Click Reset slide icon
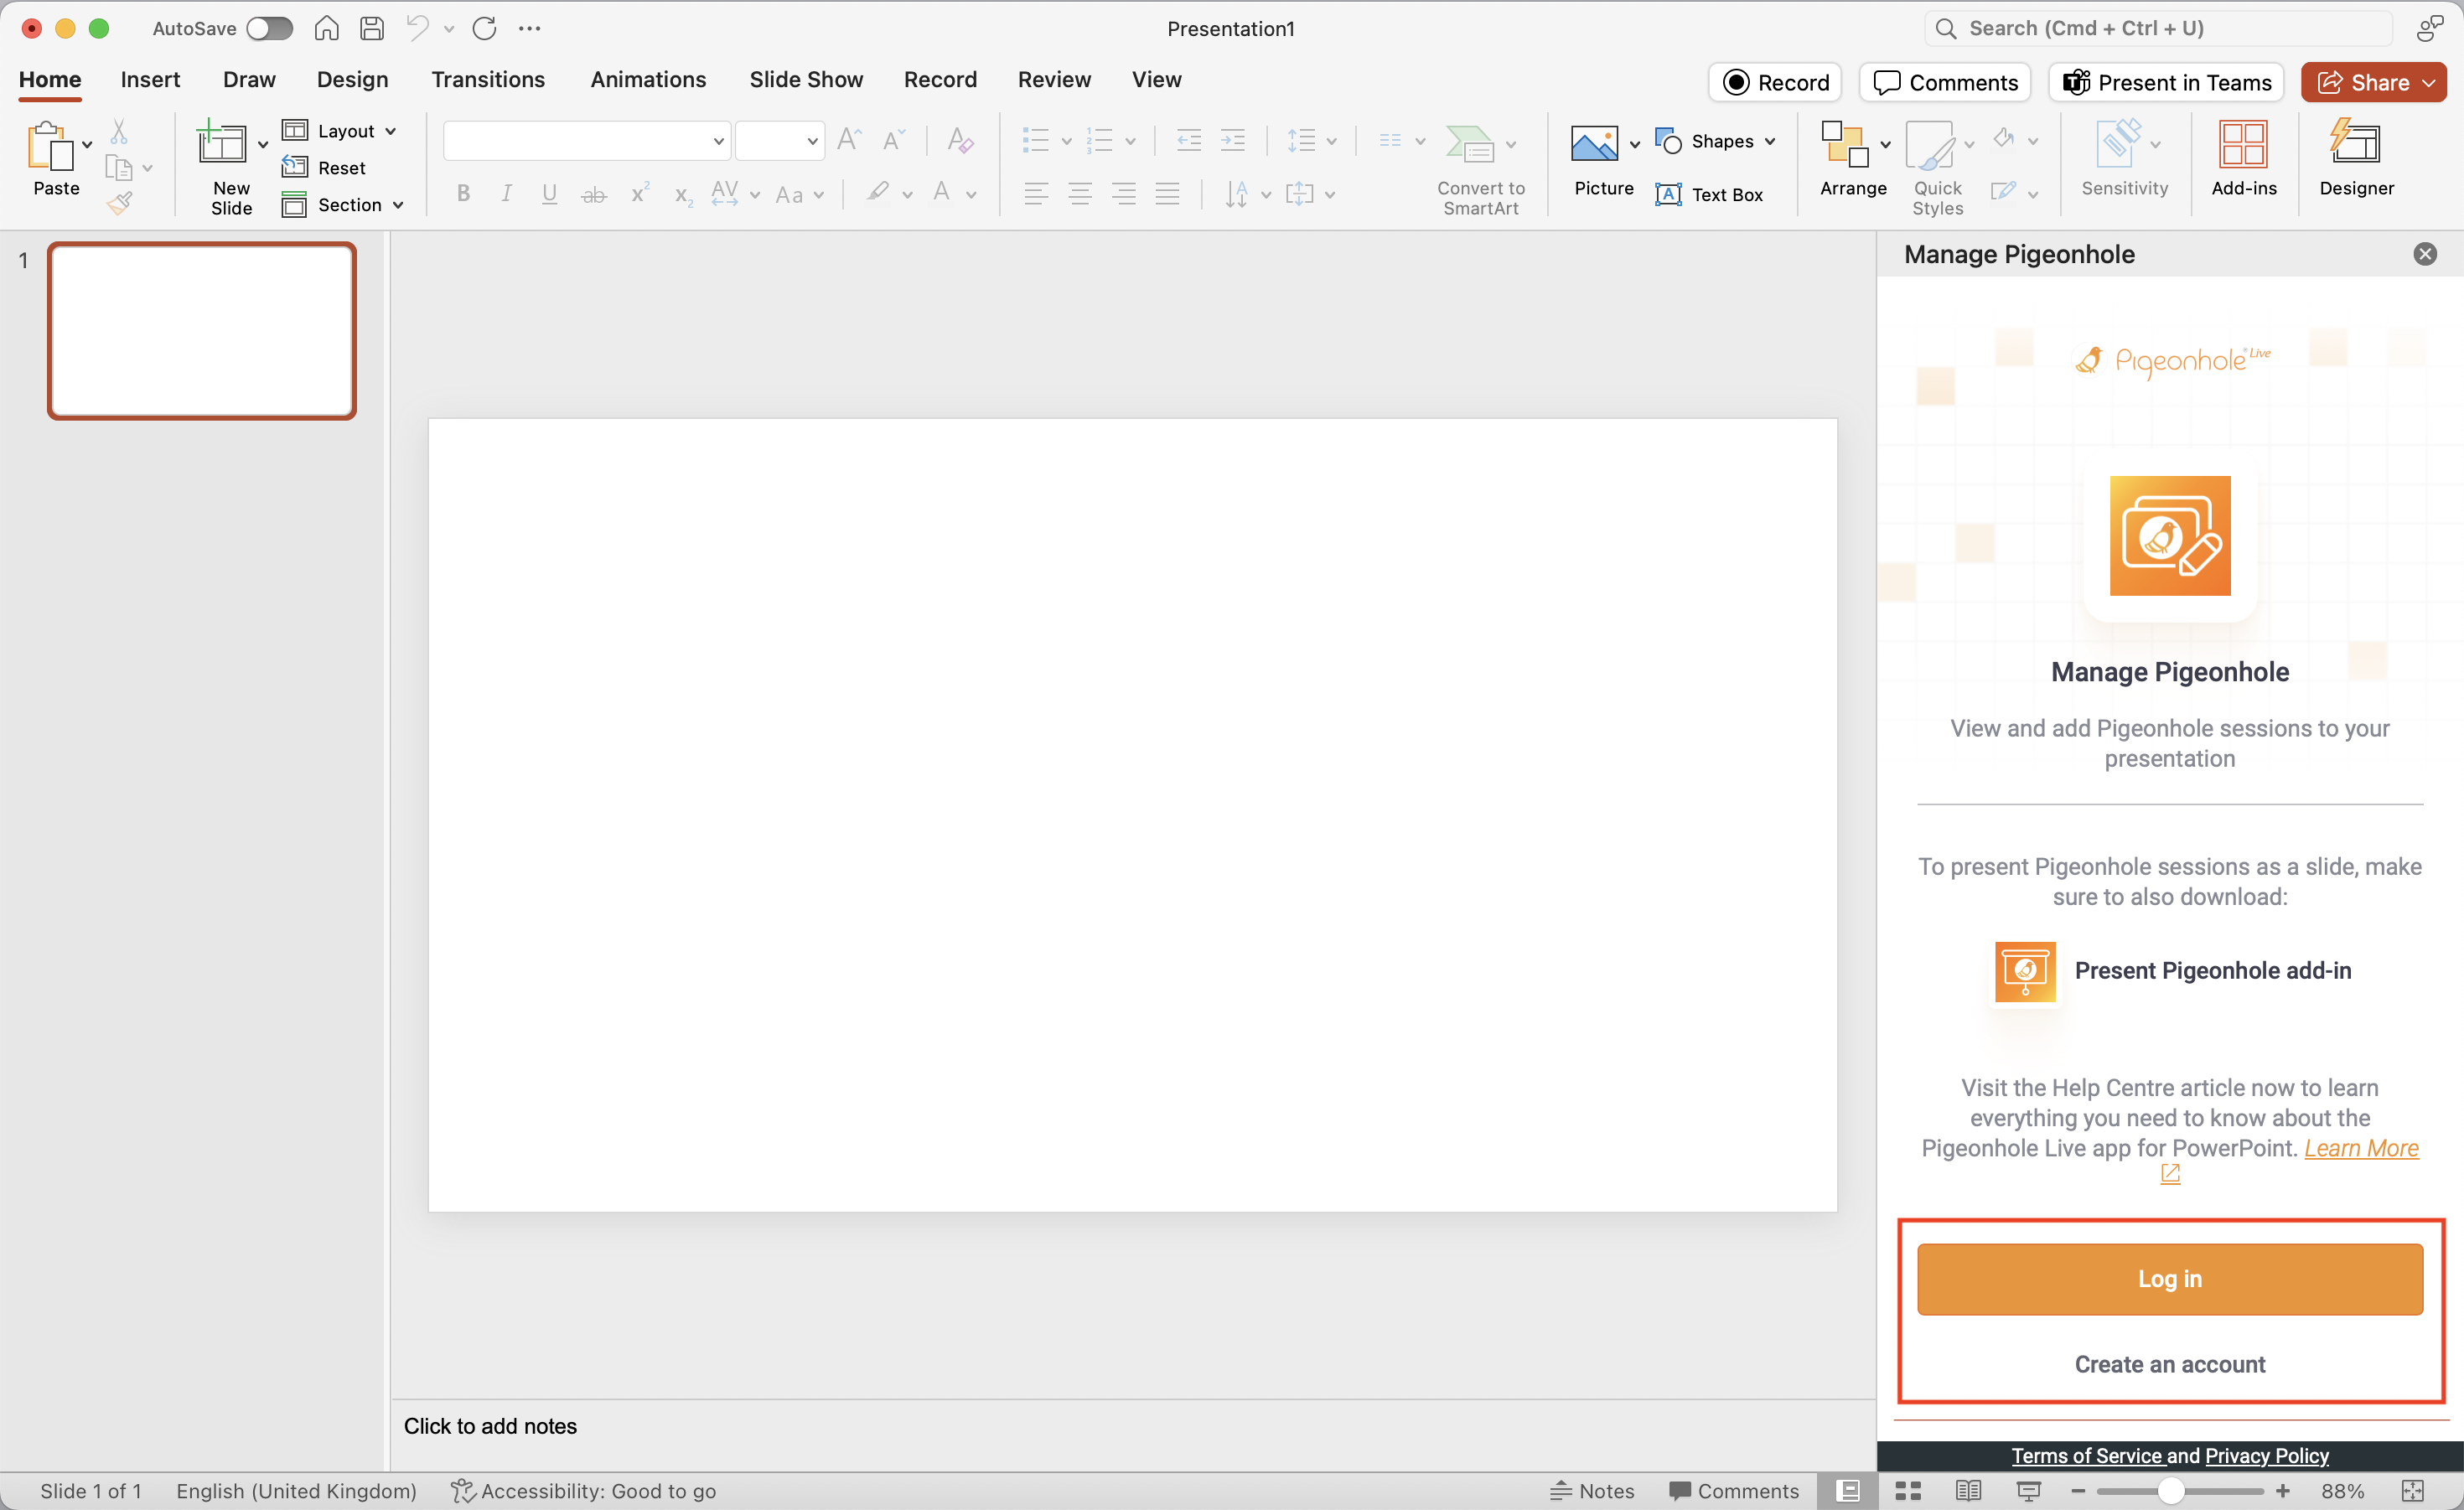Viewport: 2464px width, 1510px height. pos(294,167)
